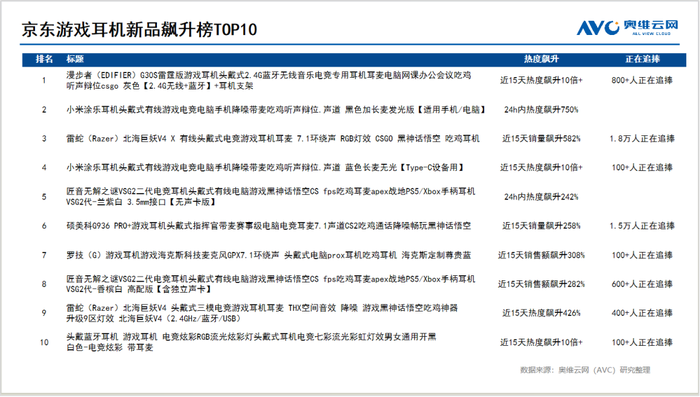Screen dimensions: 700x397
Task: Select the 罗技 GPX 海克斯定制 title
Action: click(269, 255)
